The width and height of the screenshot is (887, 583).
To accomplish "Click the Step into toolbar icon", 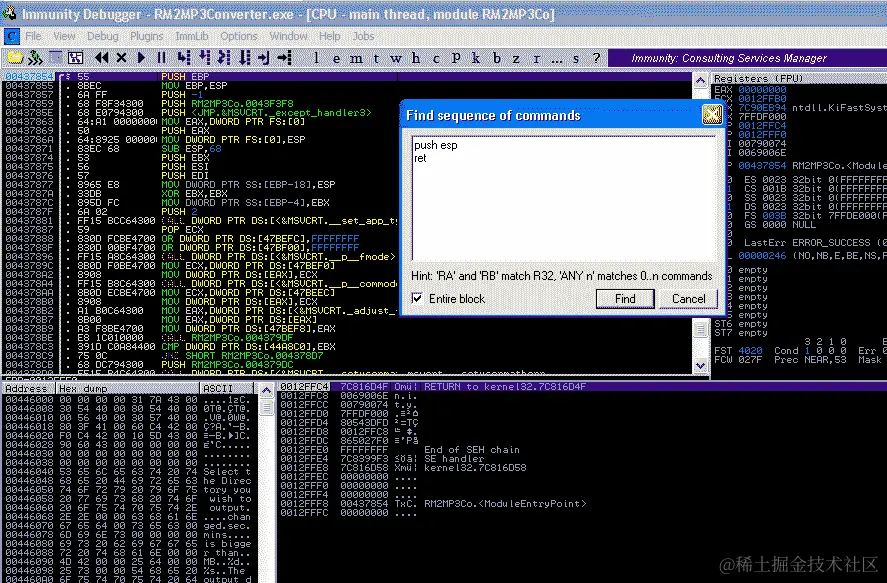I will pyautogui.click(x=184, y=58).
